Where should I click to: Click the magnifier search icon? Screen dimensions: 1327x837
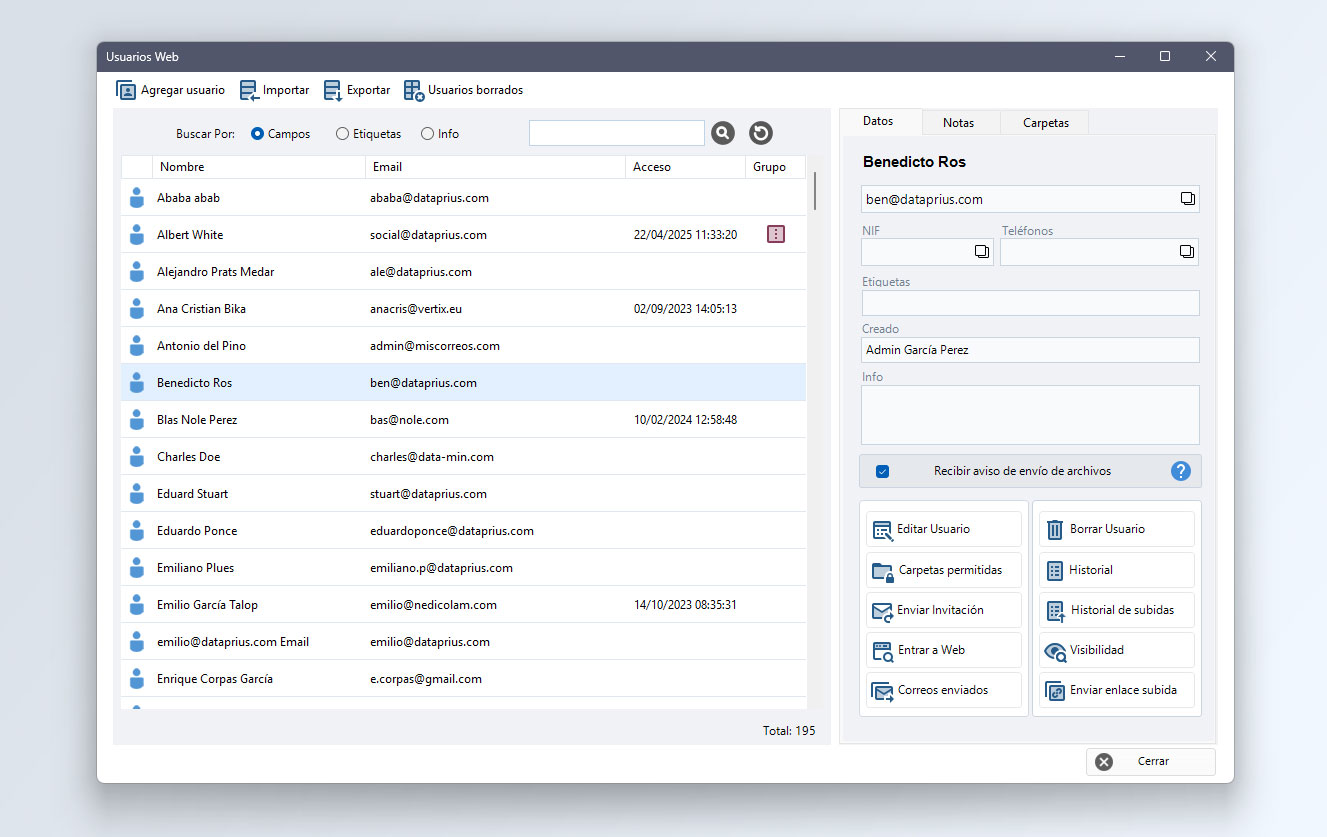(x=723, y=133)
